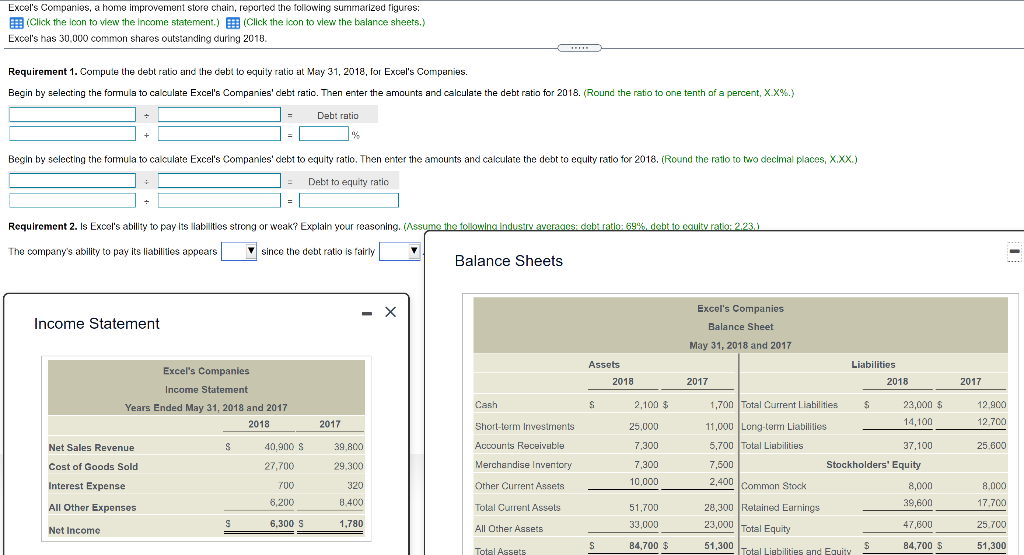1024x555 pixels.
Task: Click debt ratio numerator amount field
Action: (72, 134)
